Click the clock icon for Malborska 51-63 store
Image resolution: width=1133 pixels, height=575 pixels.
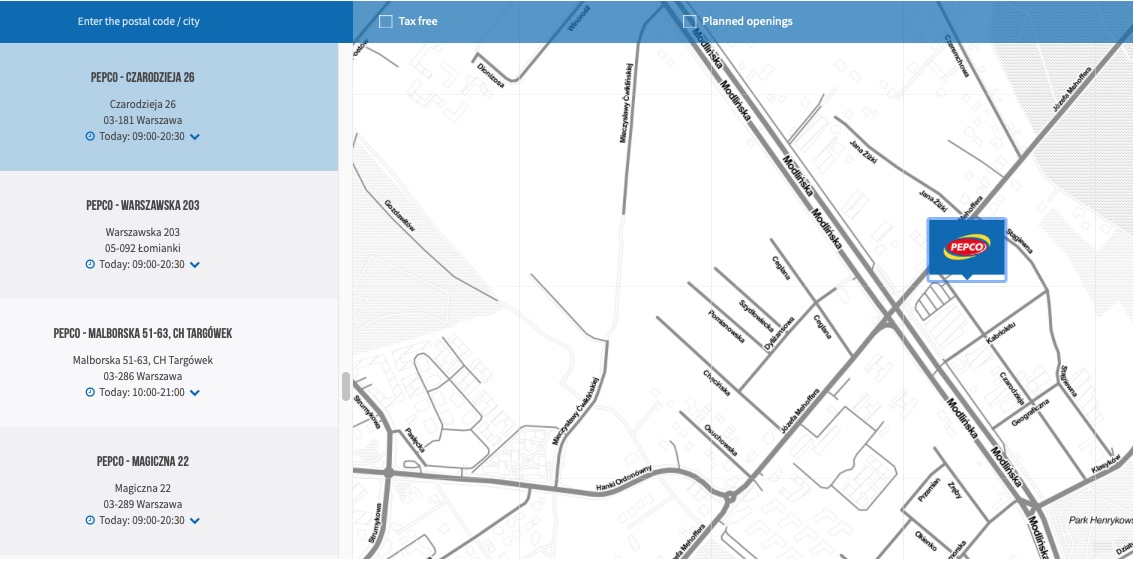click(x=90, y=392)
